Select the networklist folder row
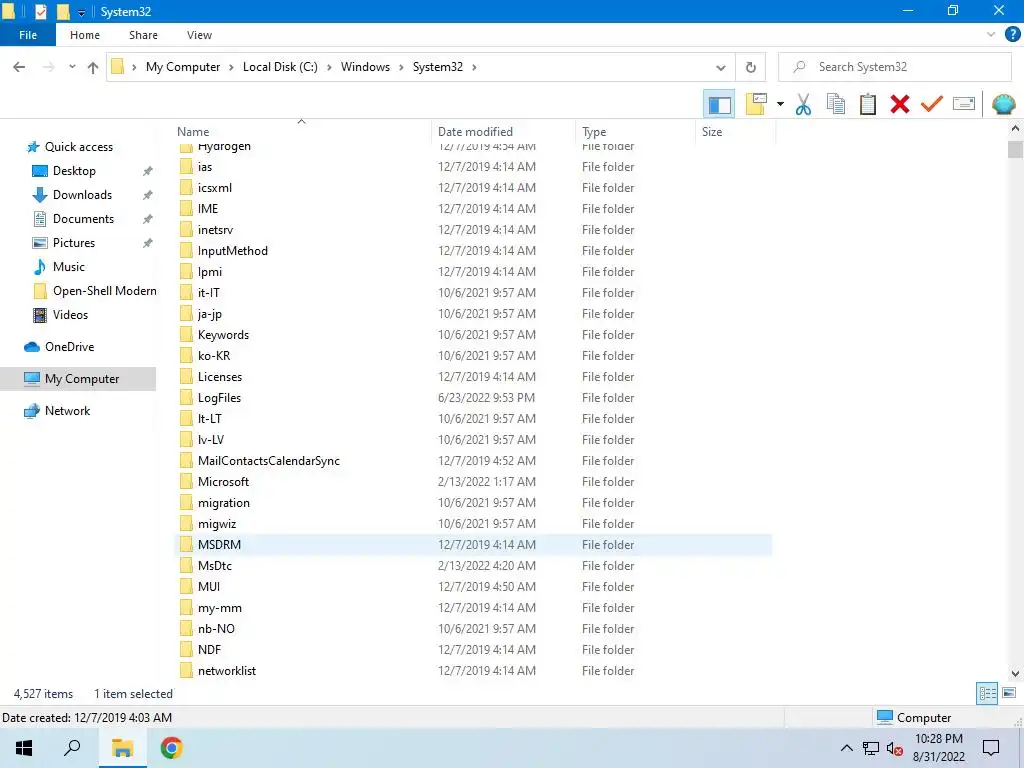Image resolution: width=1024 pixels, height=768 pixels. click(x=473, y=671)
